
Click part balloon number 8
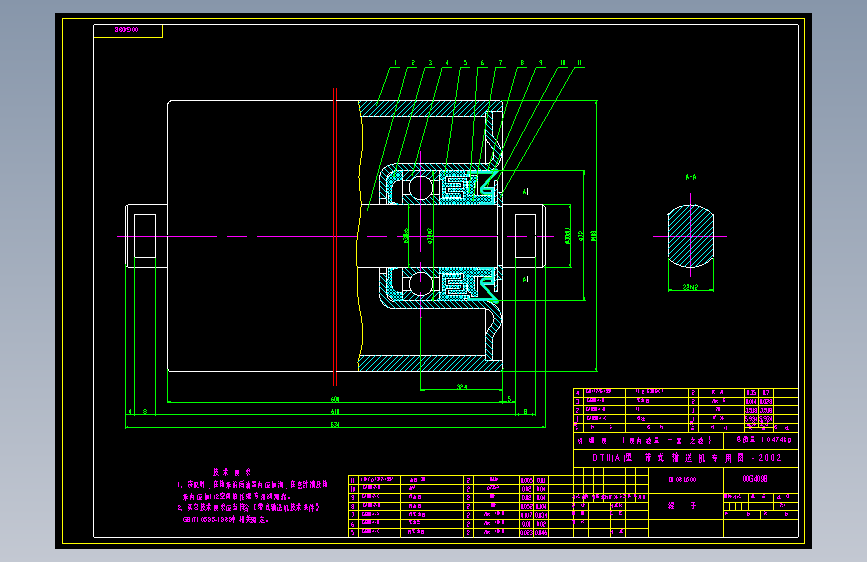(x=522, y=63)
